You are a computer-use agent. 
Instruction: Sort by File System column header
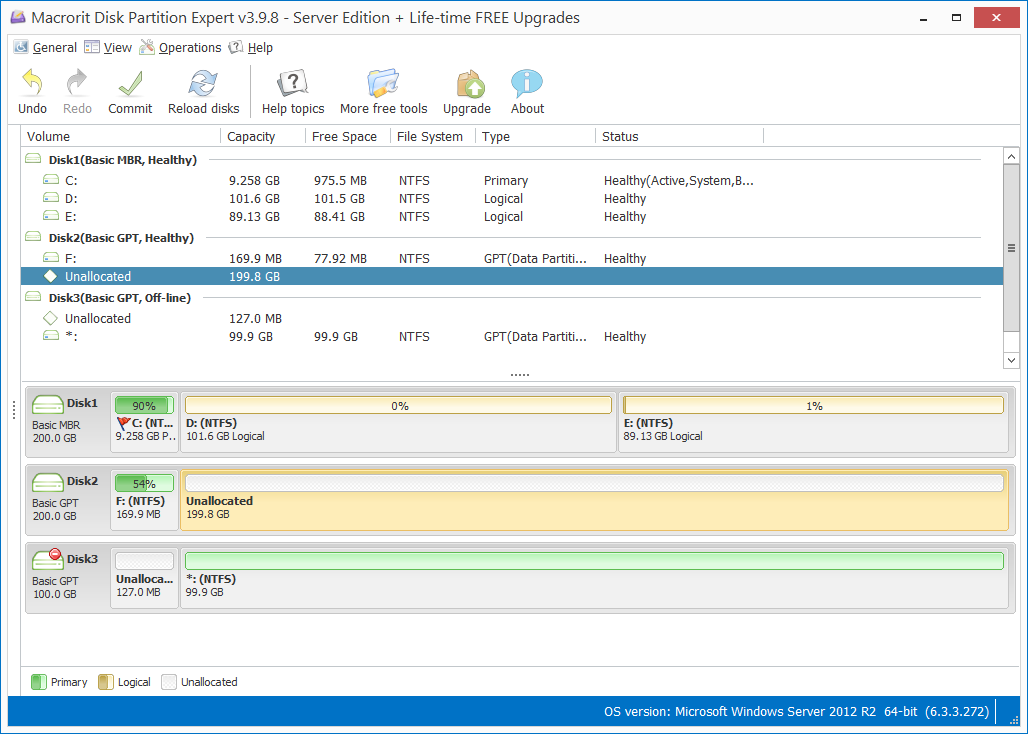433,136
